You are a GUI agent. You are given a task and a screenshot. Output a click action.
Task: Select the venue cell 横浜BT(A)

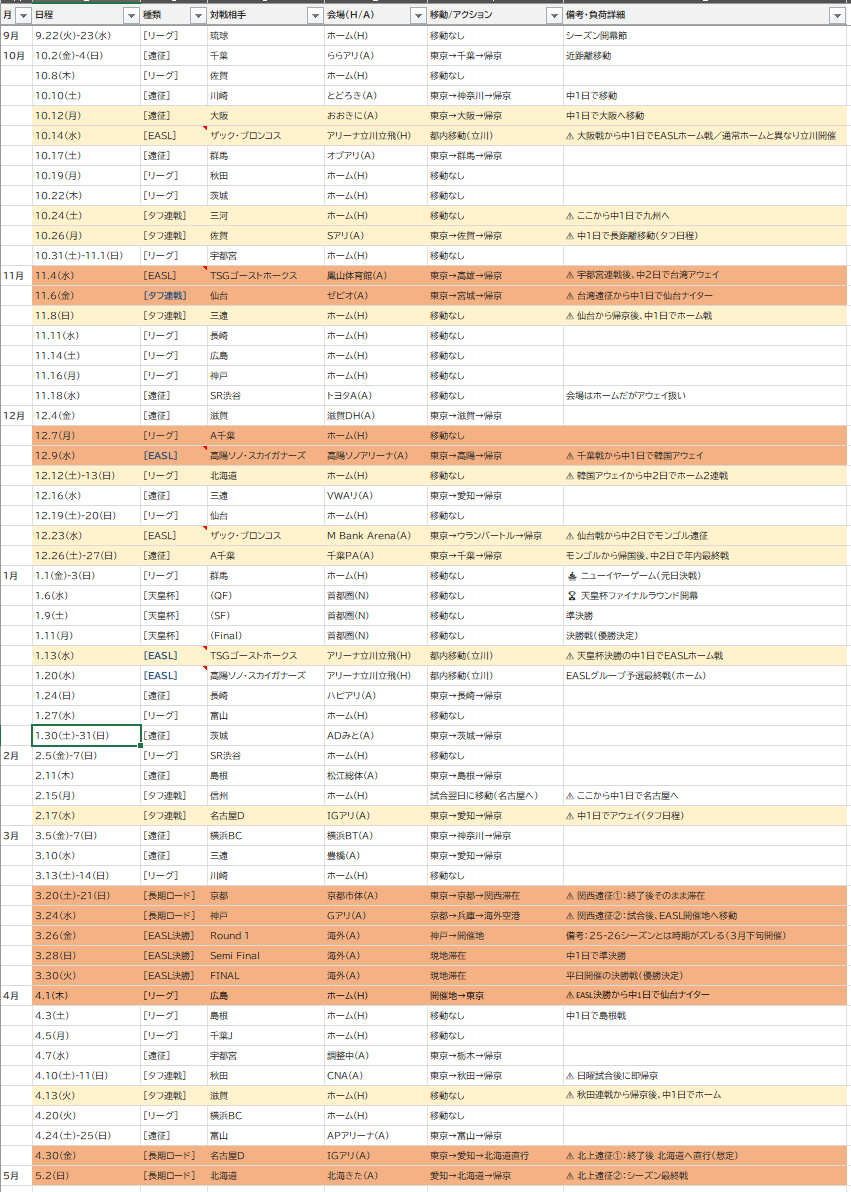tap(376, 835)
